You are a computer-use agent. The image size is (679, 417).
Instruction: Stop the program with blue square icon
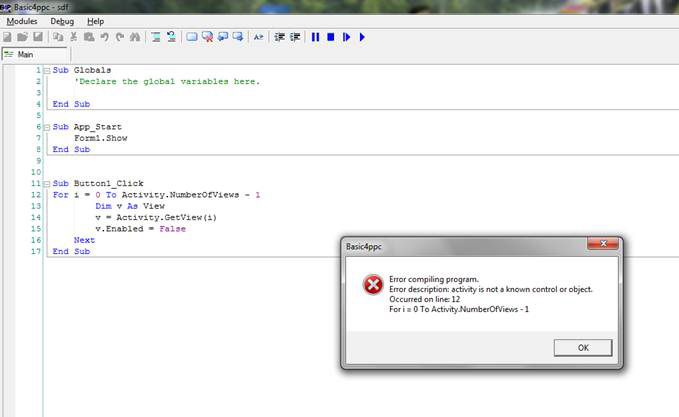point(331,37)
